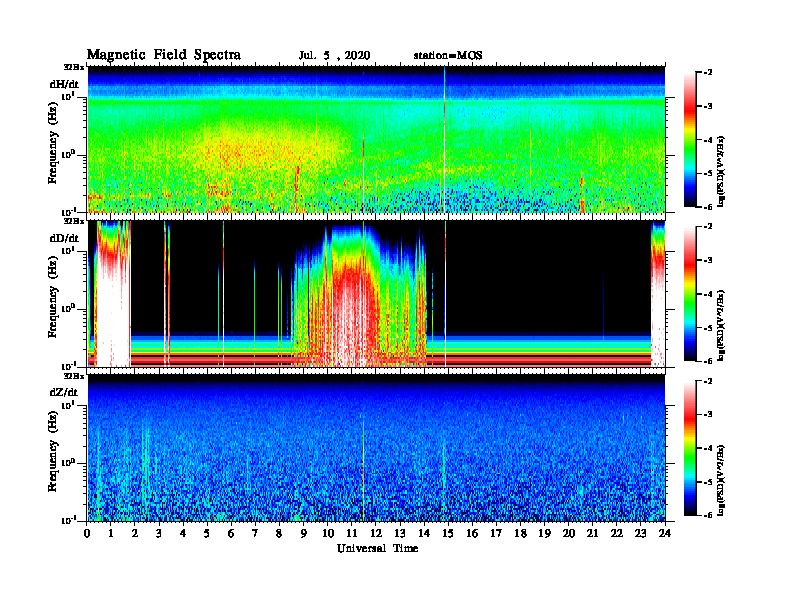Click the 10^1 frequency tick of dD/dt panel
Screen dimensions: 792x612
[68, 250]
